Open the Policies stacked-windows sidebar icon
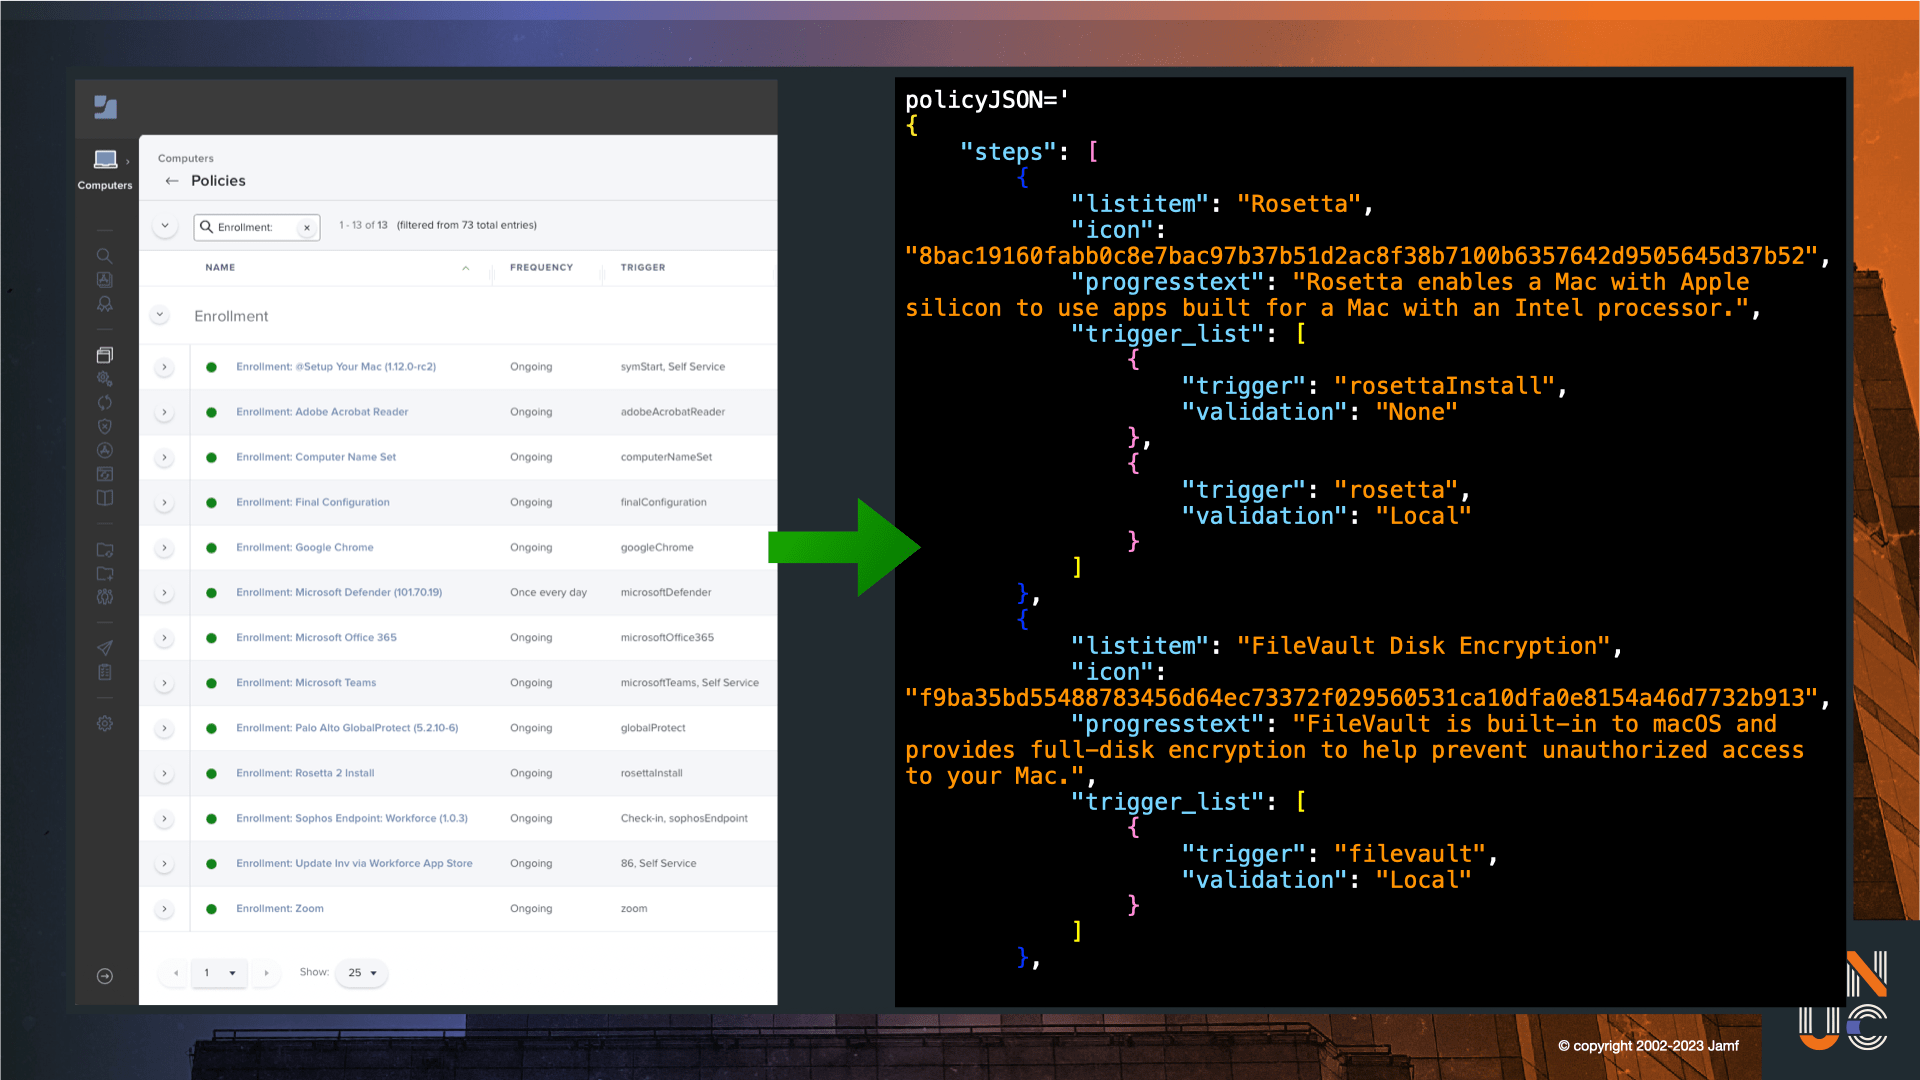The image size is (1920, 1080). (x=104, y=355)
